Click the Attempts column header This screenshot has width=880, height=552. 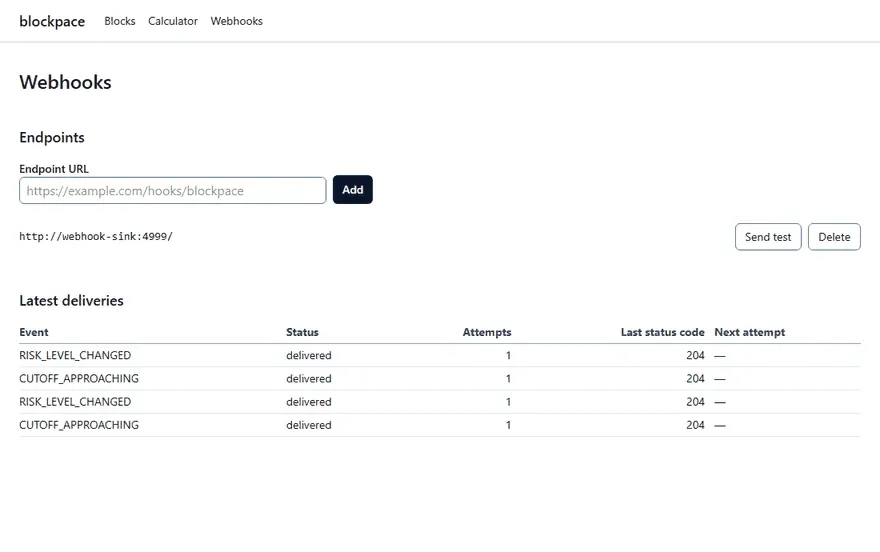(487, 332)
